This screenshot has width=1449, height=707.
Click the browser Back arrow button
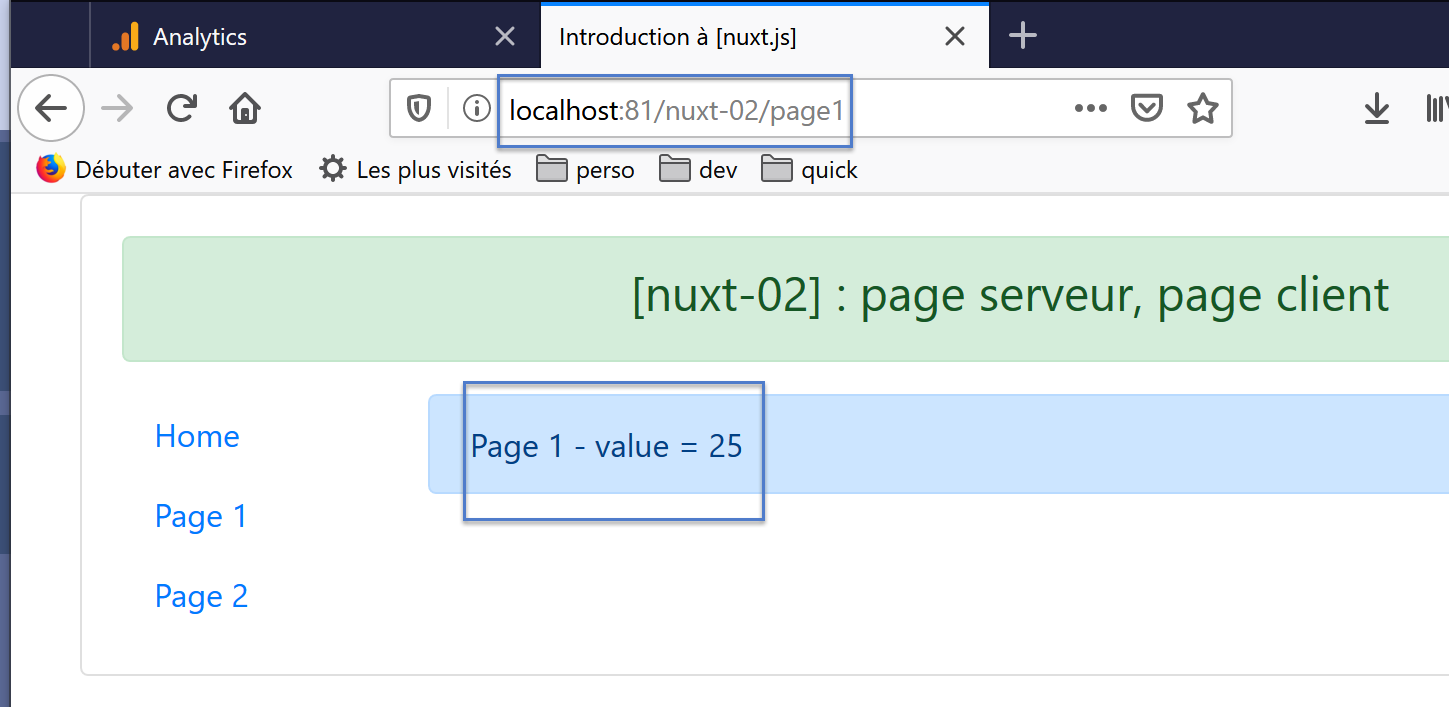click(x=50, y=108)
